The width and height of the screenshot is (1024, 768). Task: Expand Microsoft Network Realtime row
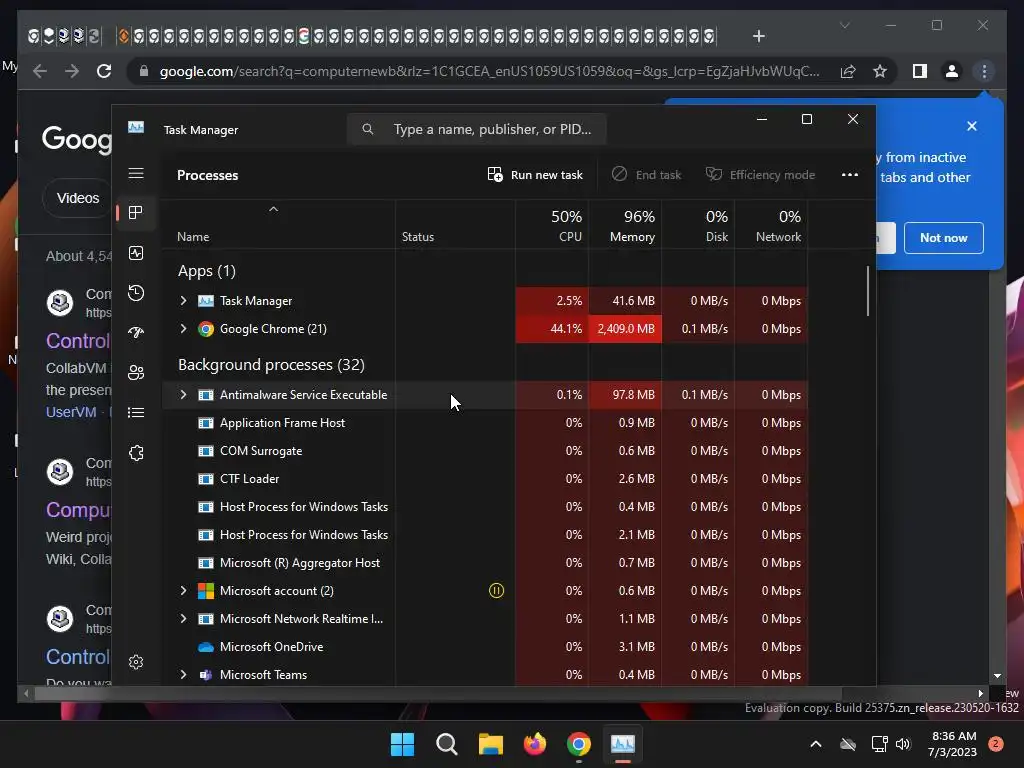click(x=184, y=618)
